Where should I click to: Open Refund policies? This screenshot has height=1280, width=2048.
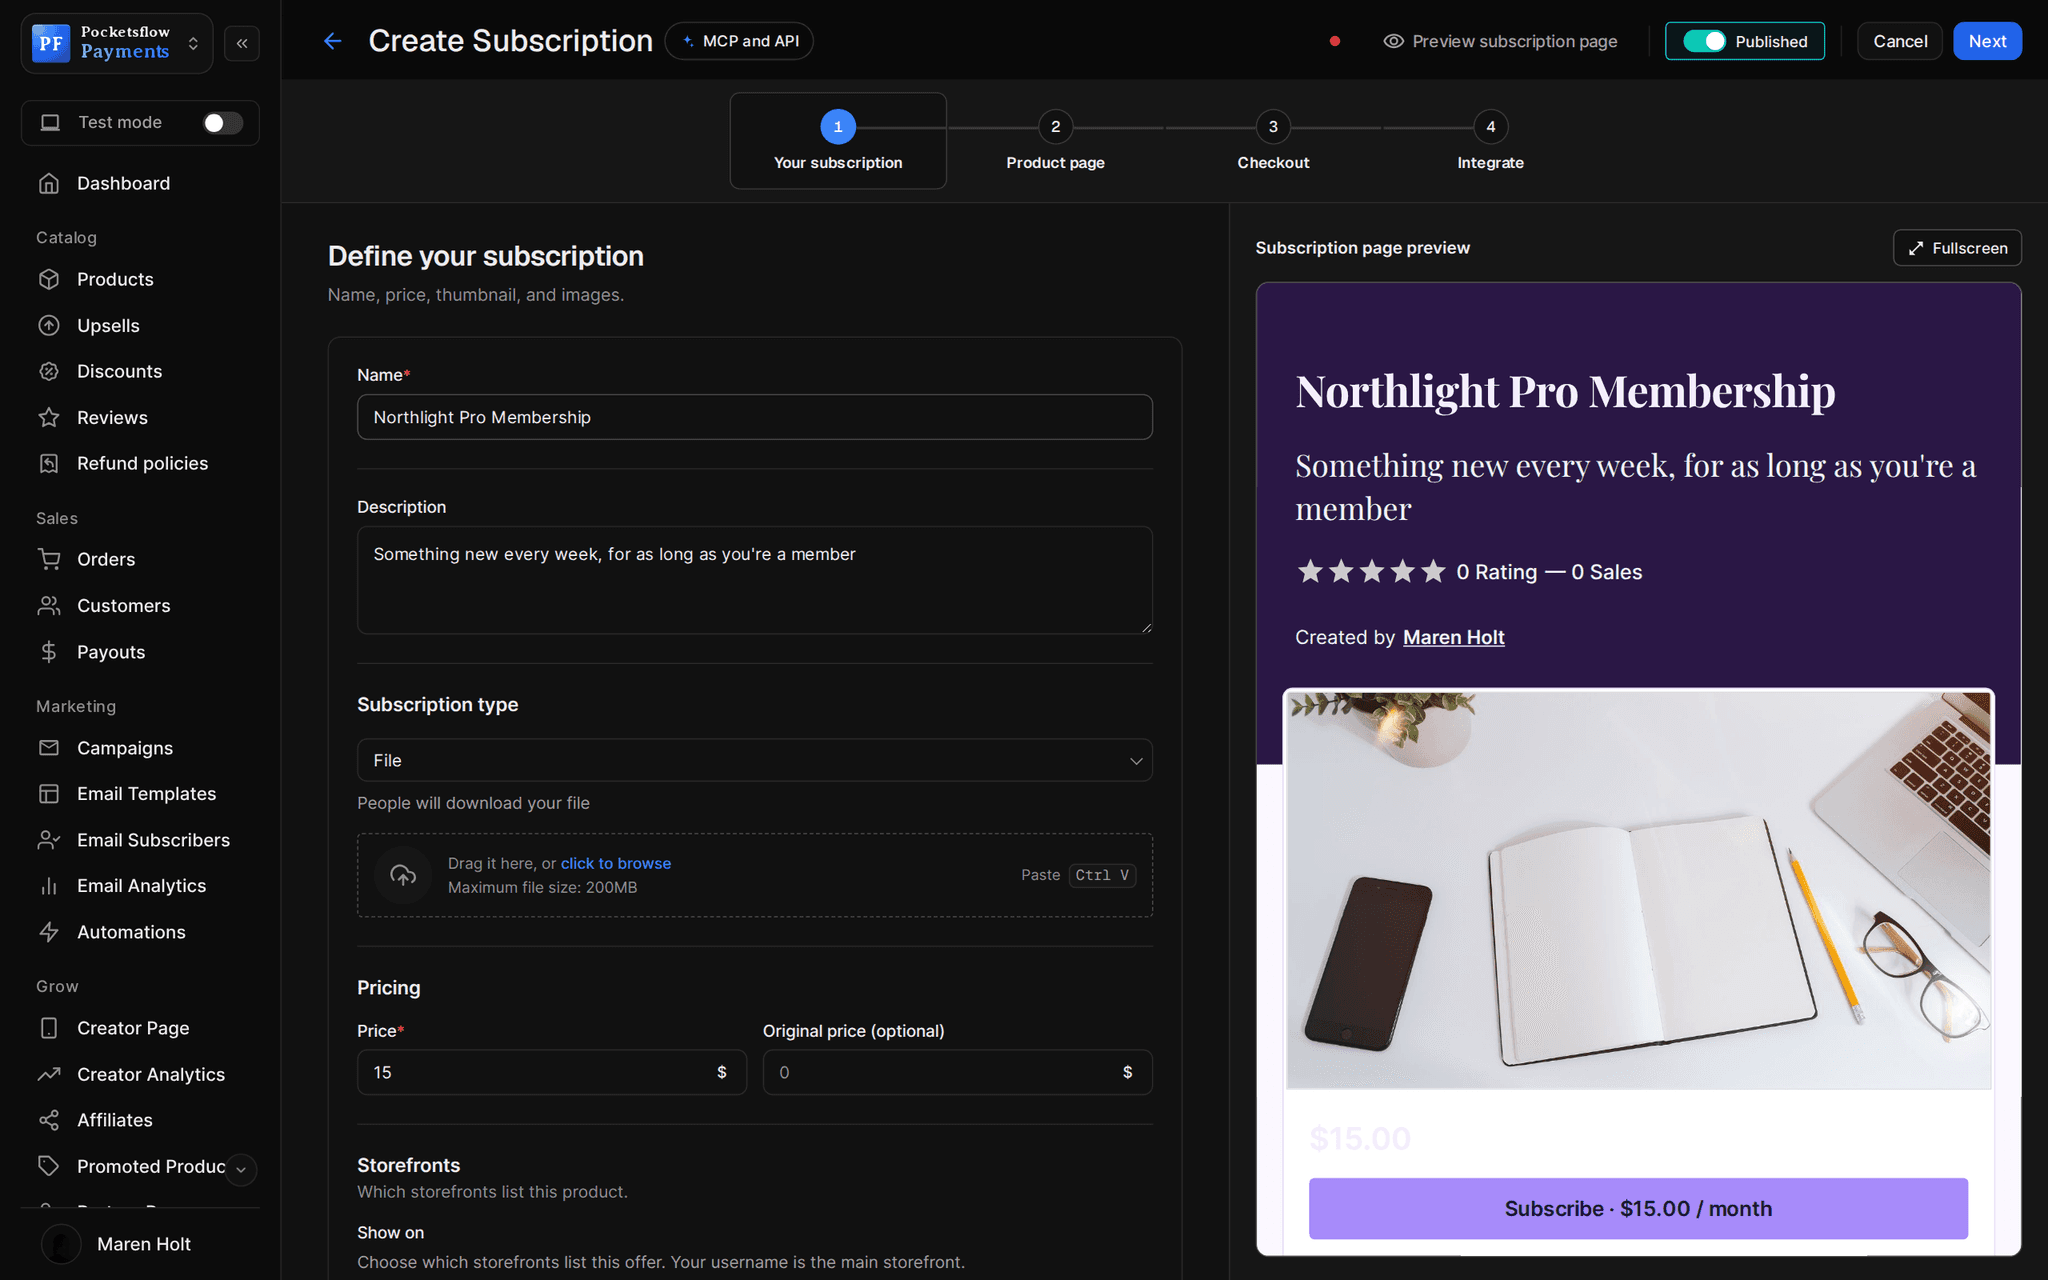pos(140,463)
